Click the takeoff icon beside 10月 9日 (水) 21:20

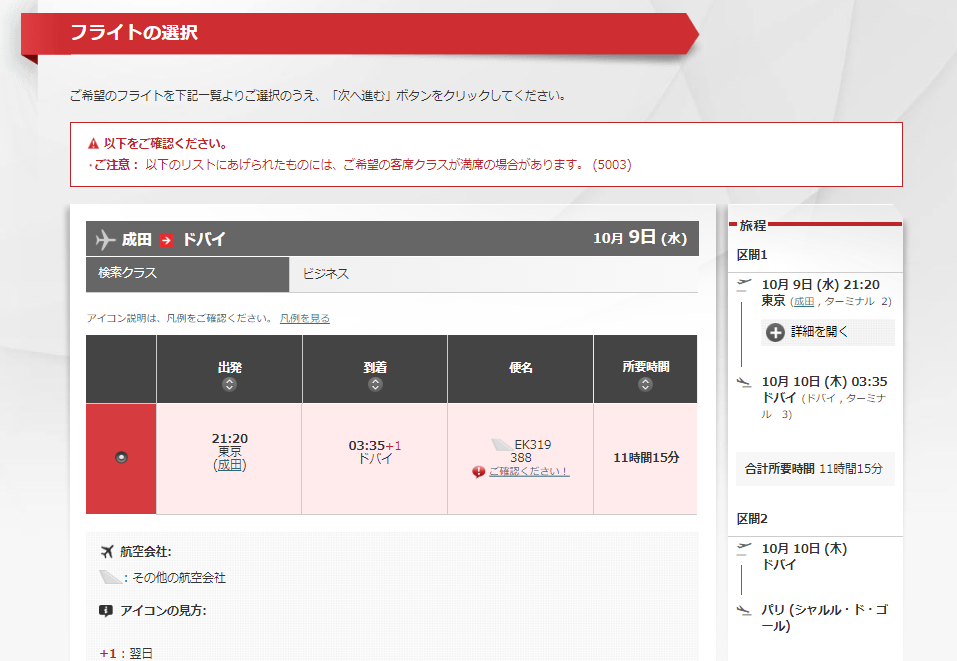tap(744, 284)
